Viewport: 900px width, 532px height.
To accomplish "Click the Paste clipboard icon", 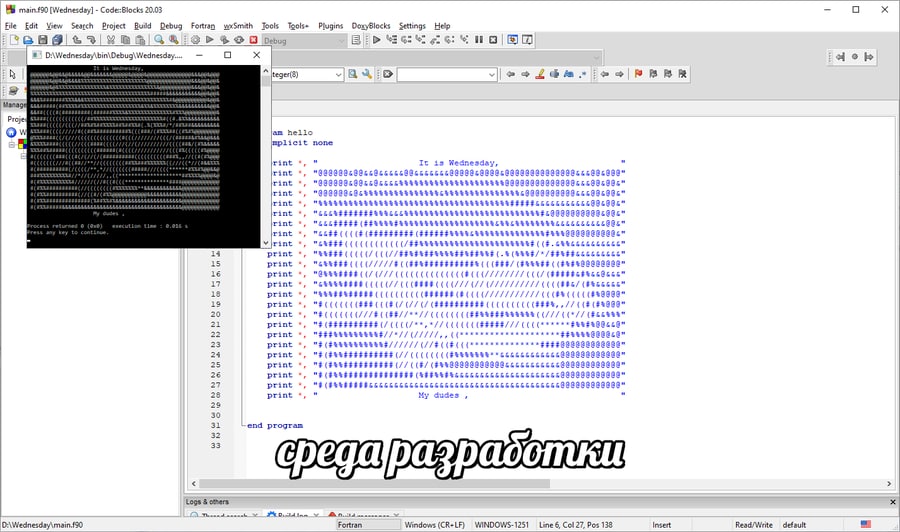I will coord(139,40).
